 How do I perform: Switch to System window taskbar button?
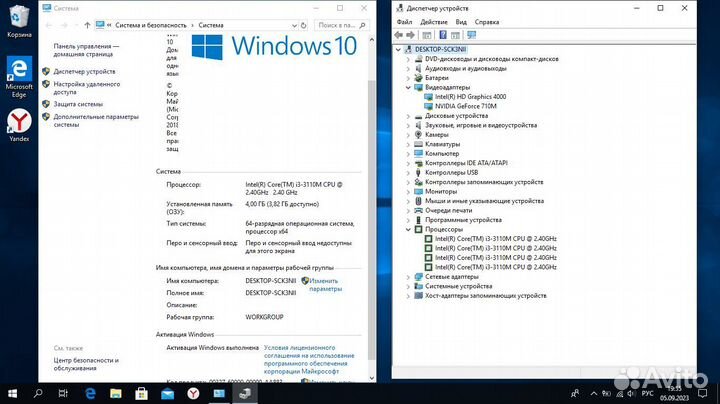click(219, 393)
